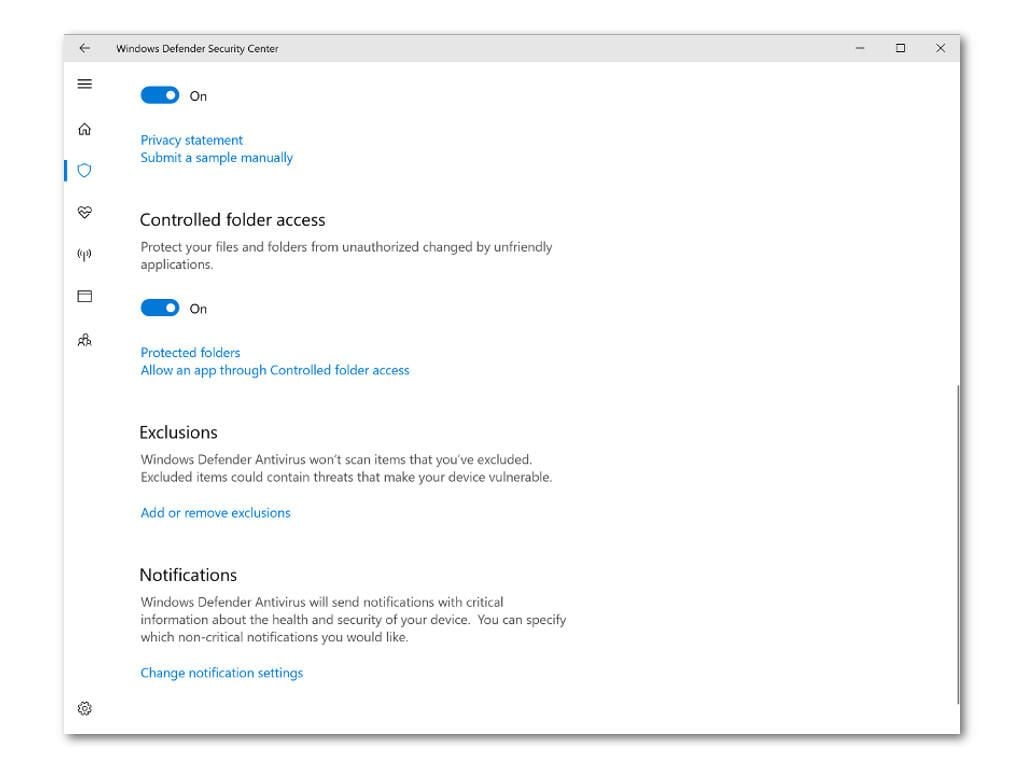Viewport: 1024px width, 768px height.
Task: Open App & browser control window icon
Action: pos(84,296)
